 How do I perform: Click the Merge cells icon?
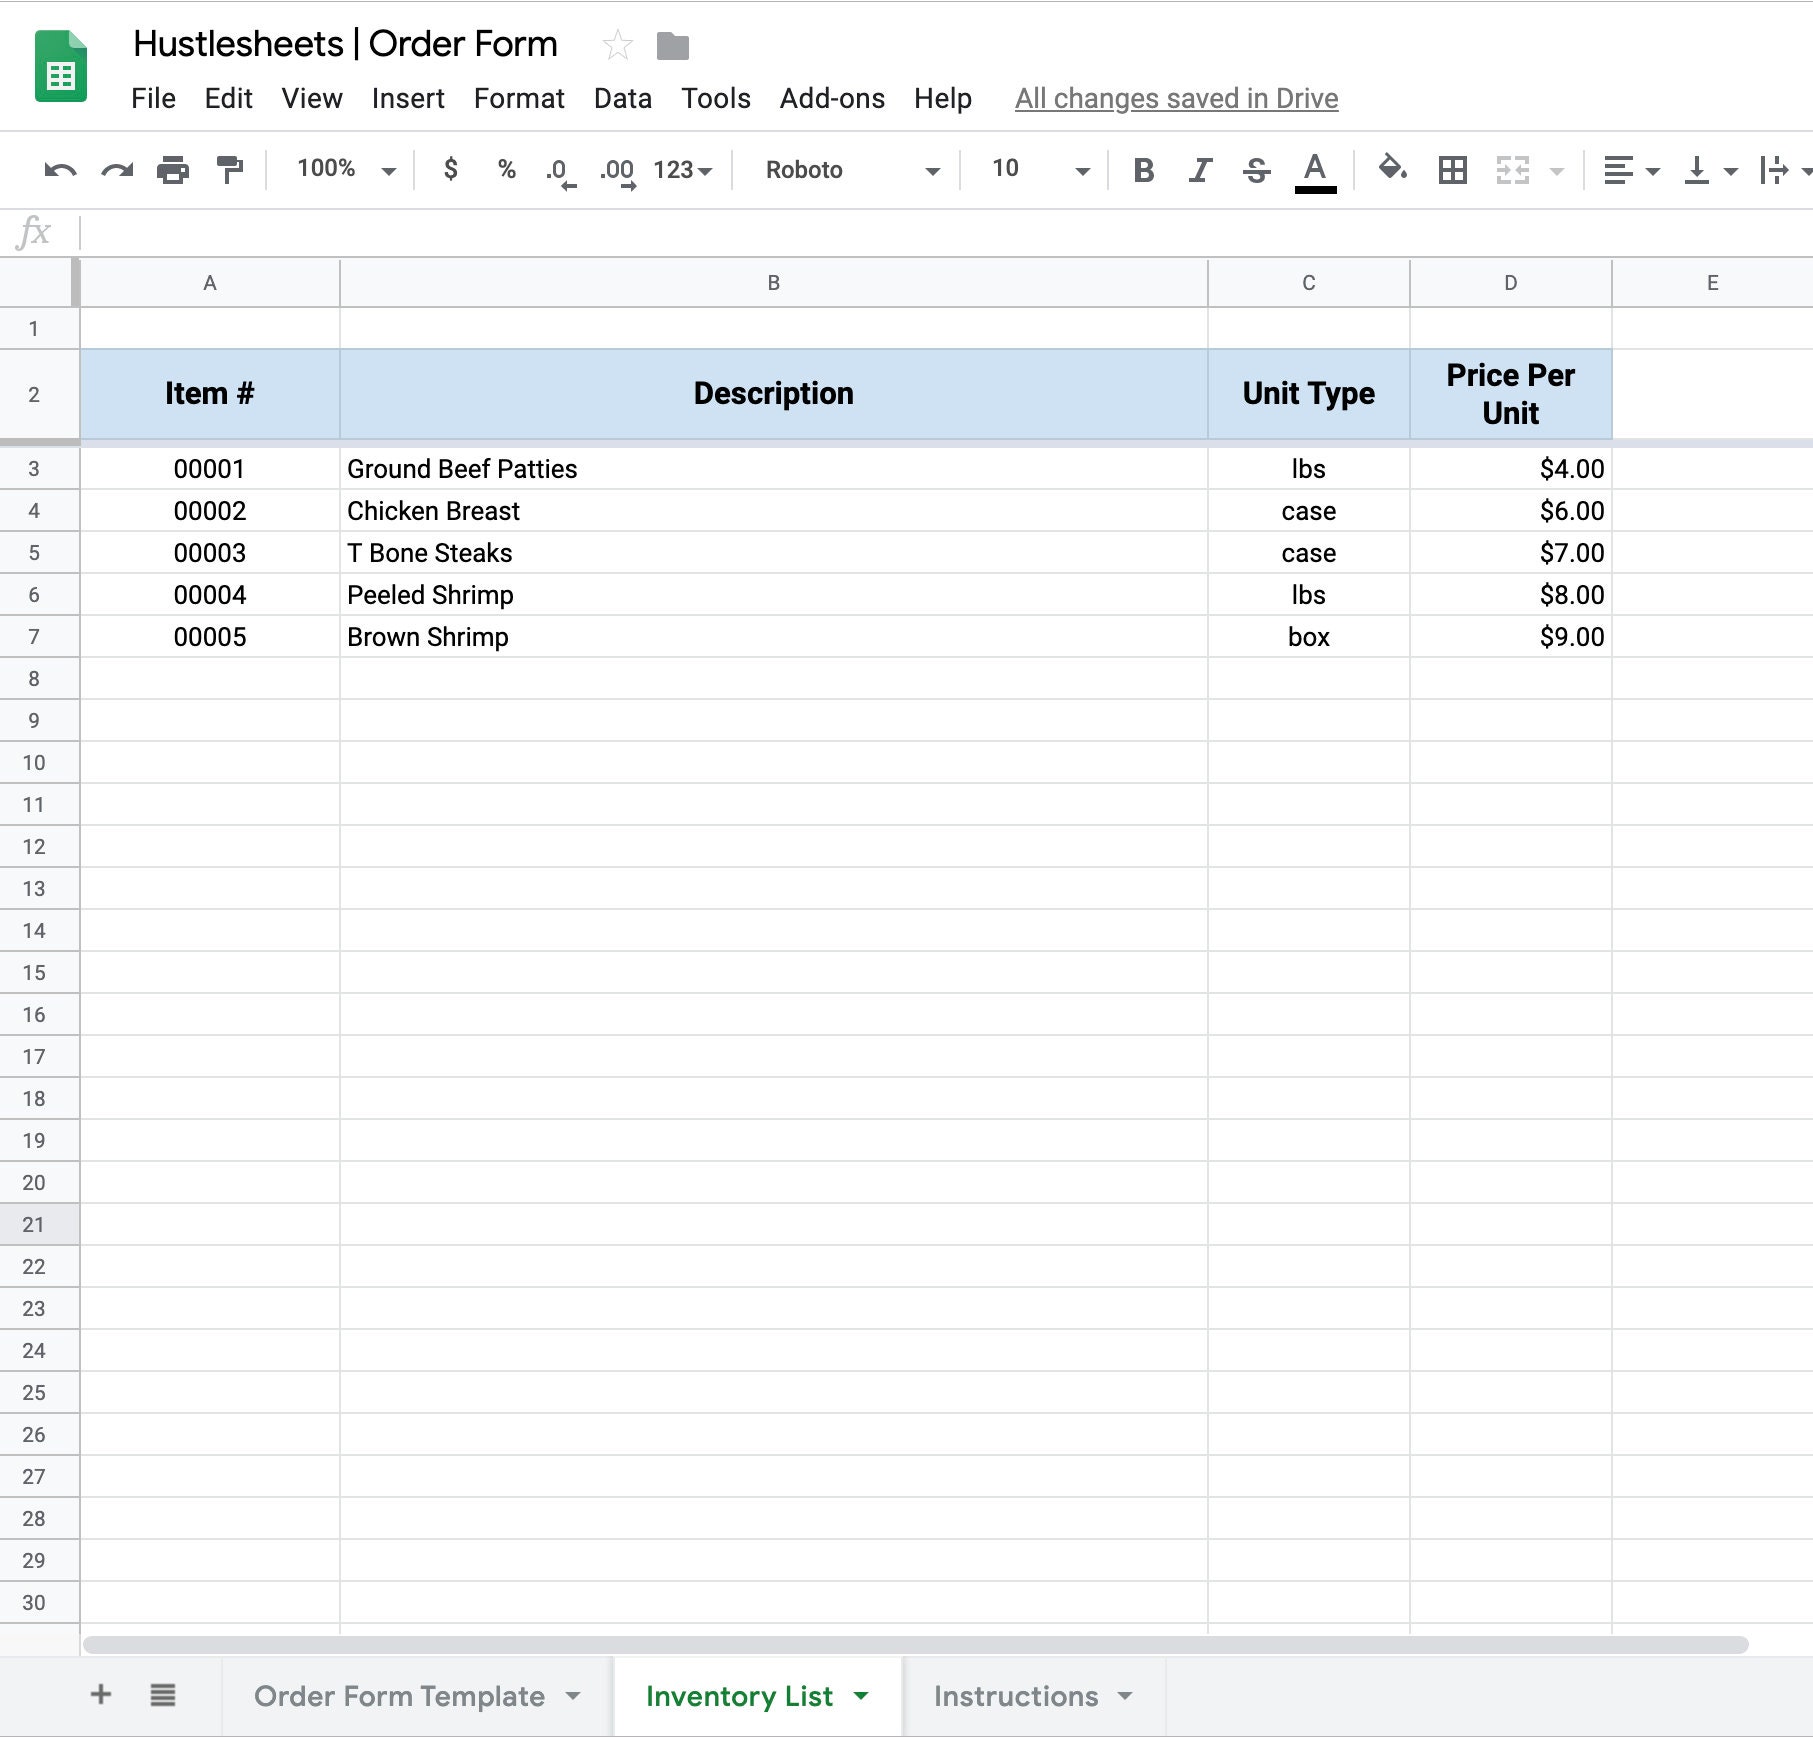coord(1513,169)
